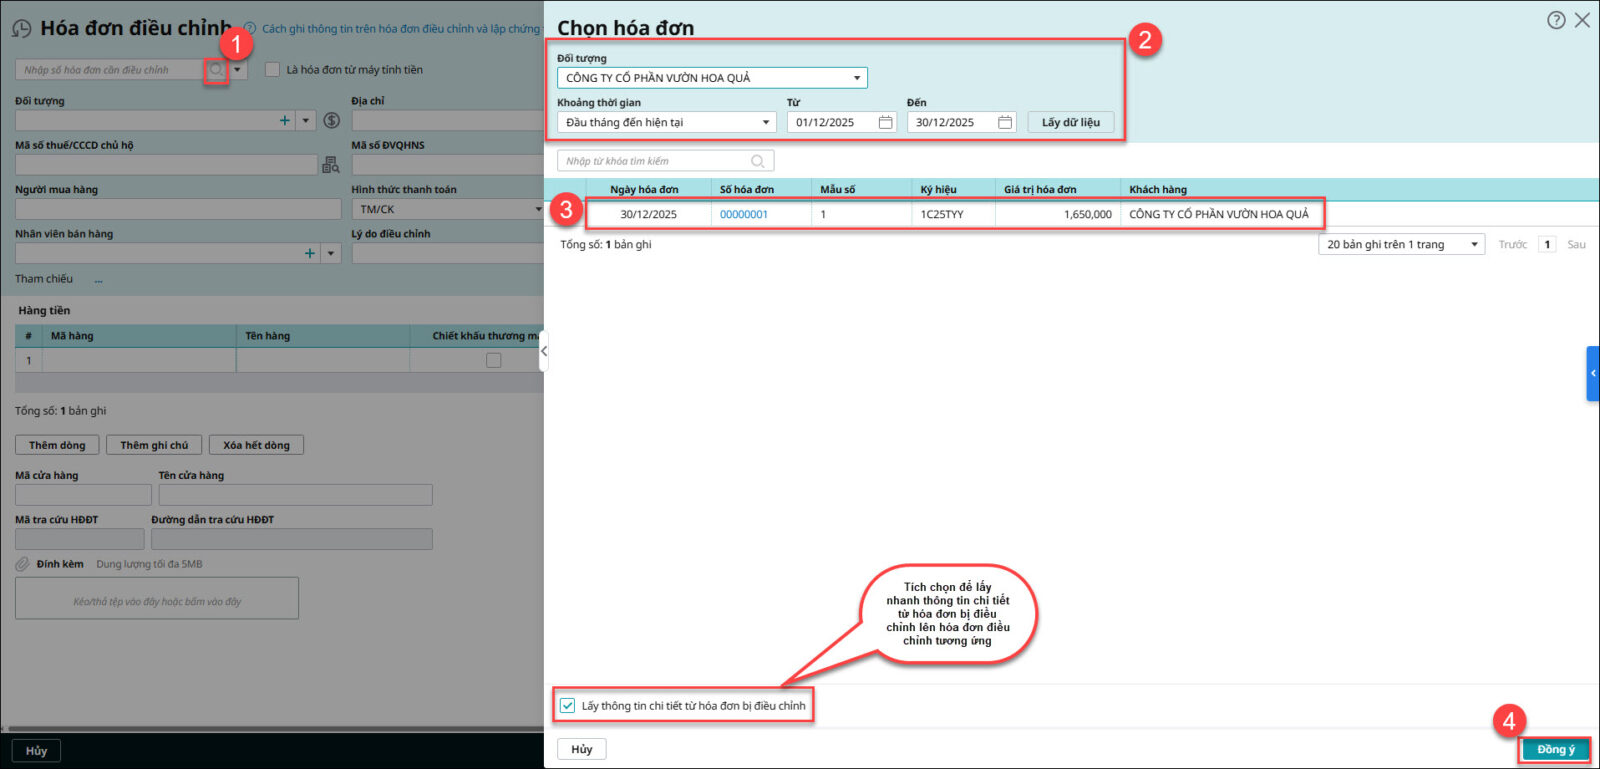Open the Khoảng thời gian dropdown

766,122
